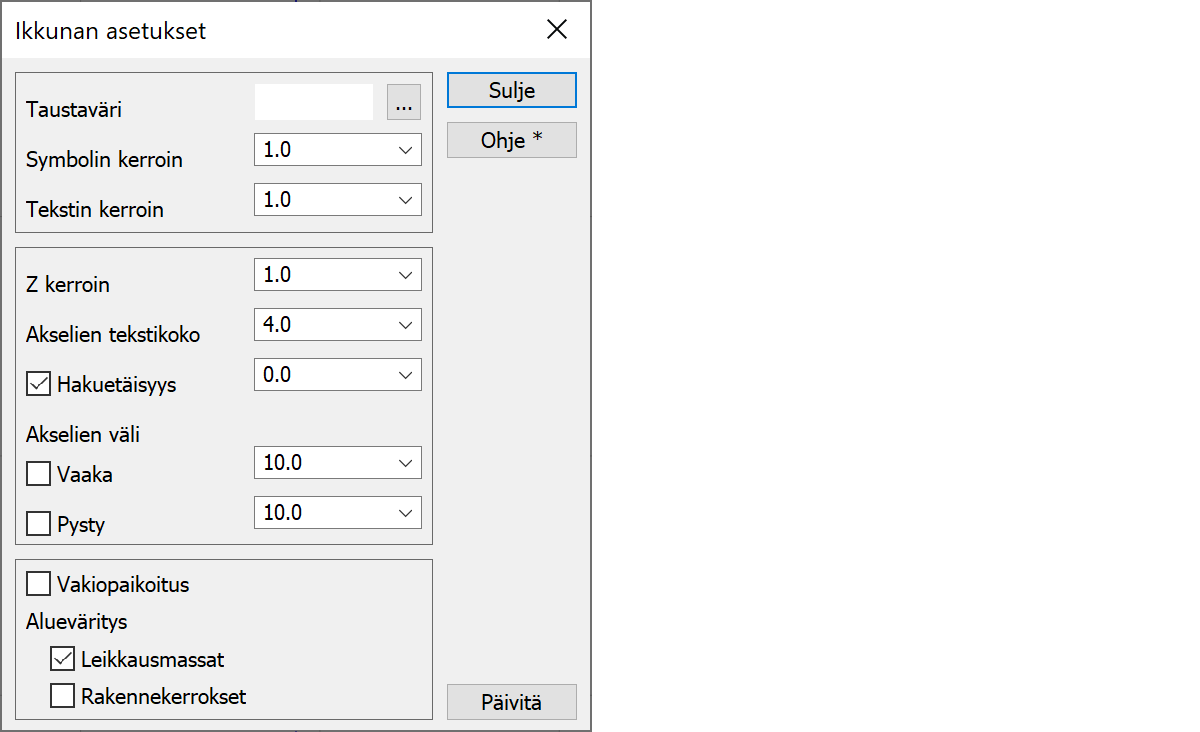
Task: Open Taustaväri color picker ellipsis button
Action: pyautogui.click(x=404, y=102)
